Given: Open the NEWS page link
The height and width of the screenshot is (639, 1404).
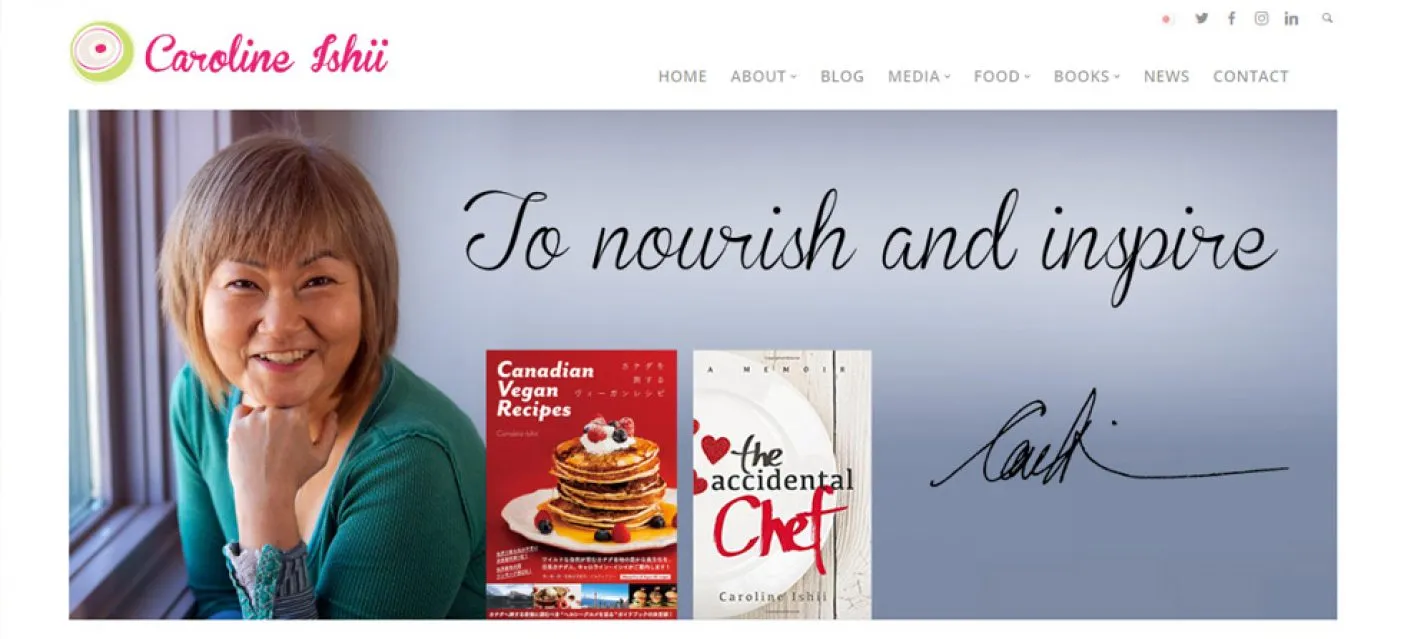Looking at the screenshot, I should pyautogui.click(x=1166, y=76).
